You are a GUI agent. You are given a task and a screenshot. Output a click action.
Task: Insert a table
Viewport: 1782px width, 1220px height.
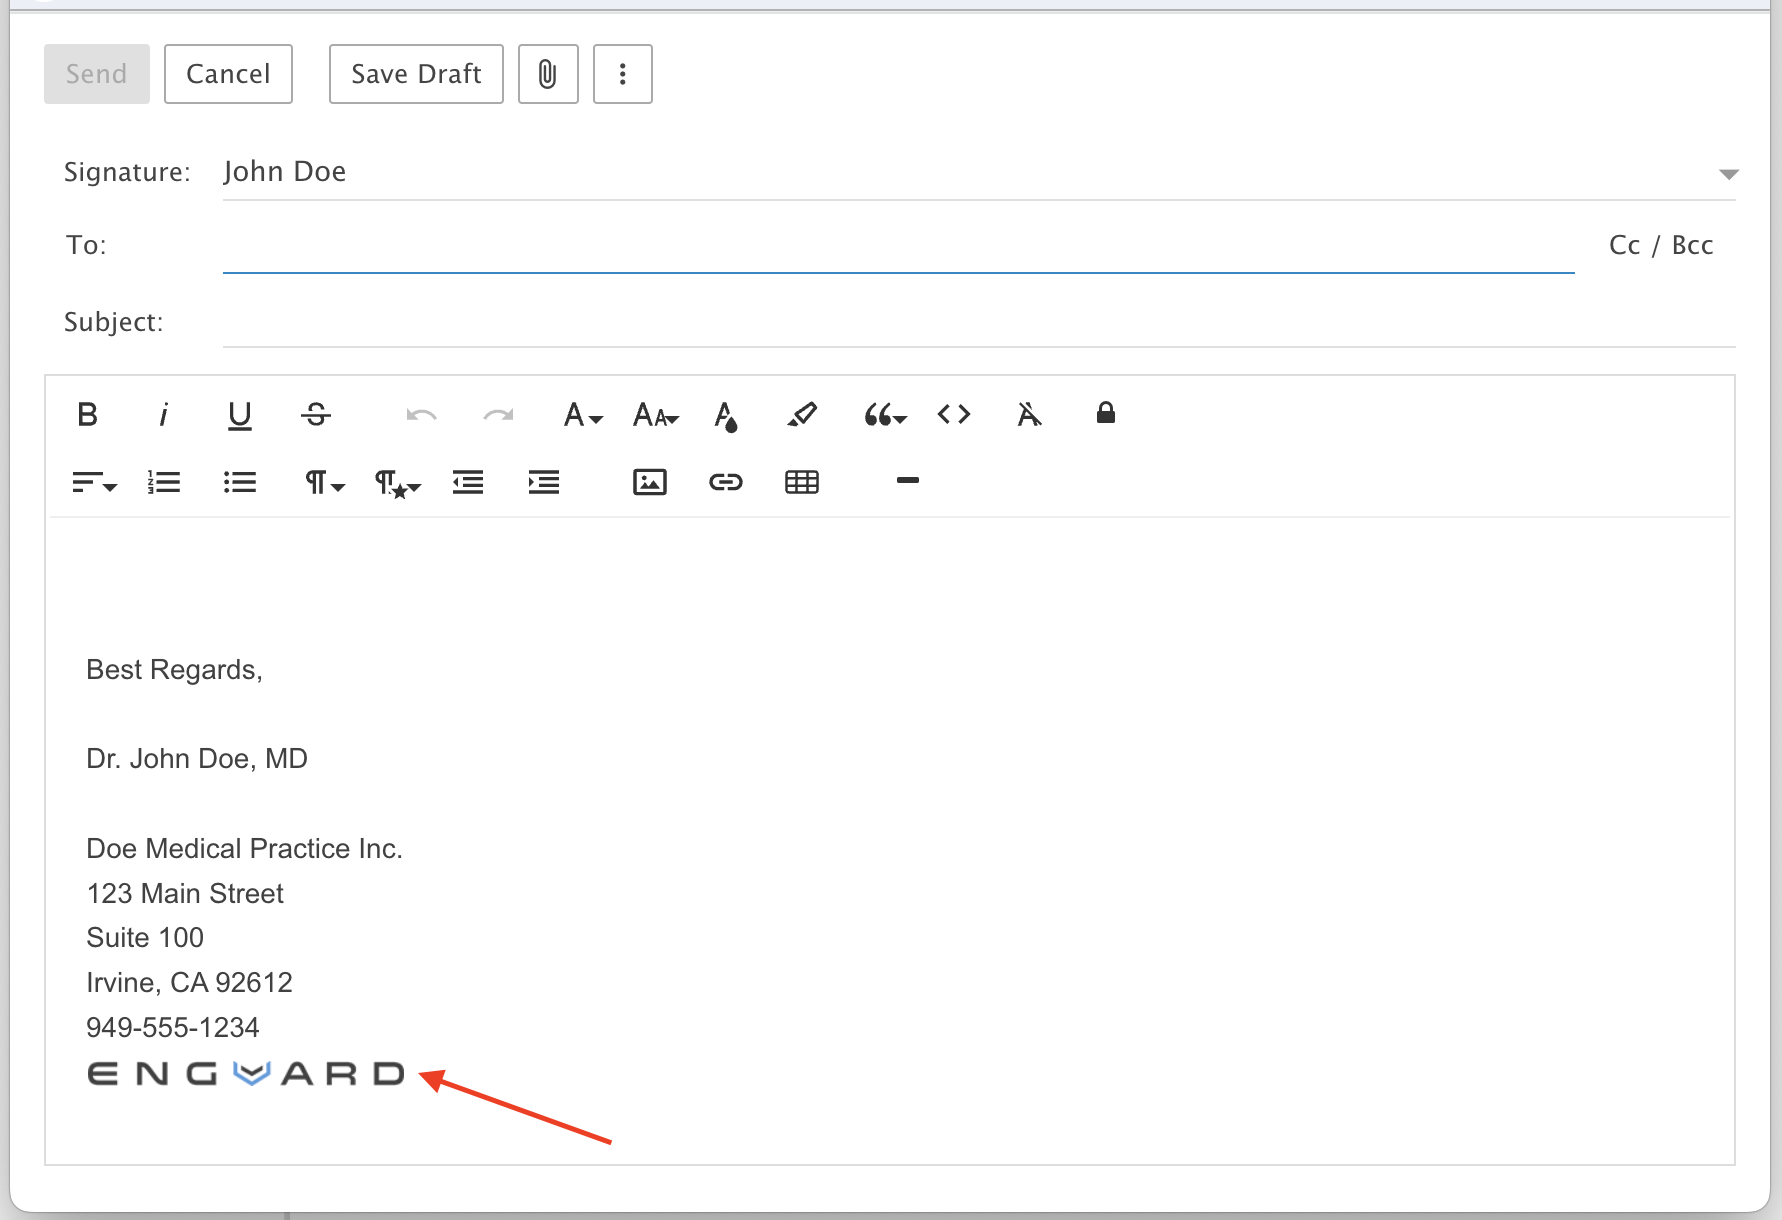pos(802,483)
